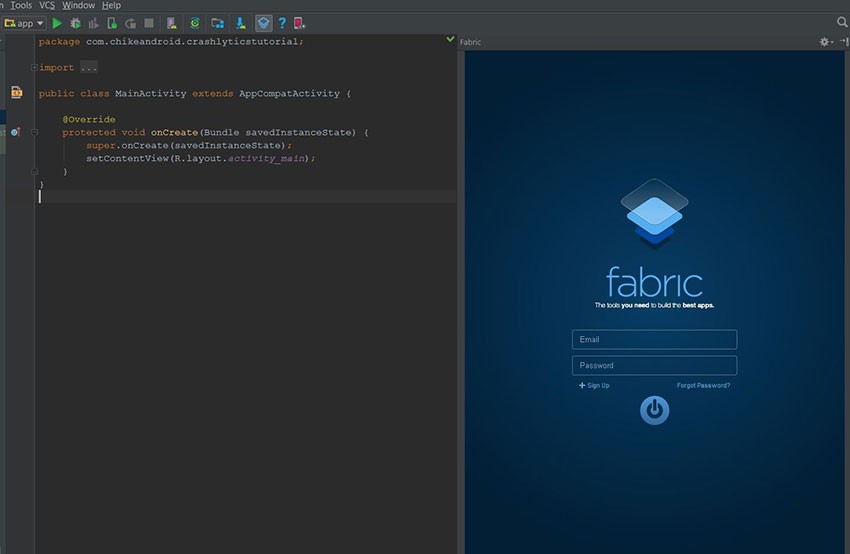Click the related XML file gutter icon
Screen dimensions: 850x554
click(x=17, y=93)
